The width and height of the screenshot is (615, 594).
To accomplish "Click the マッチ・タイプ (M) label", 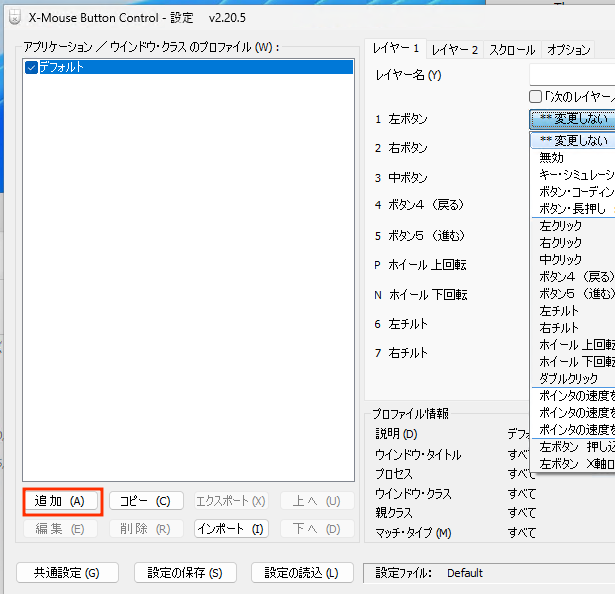I will pyautogui.click(x=413, y=533).
